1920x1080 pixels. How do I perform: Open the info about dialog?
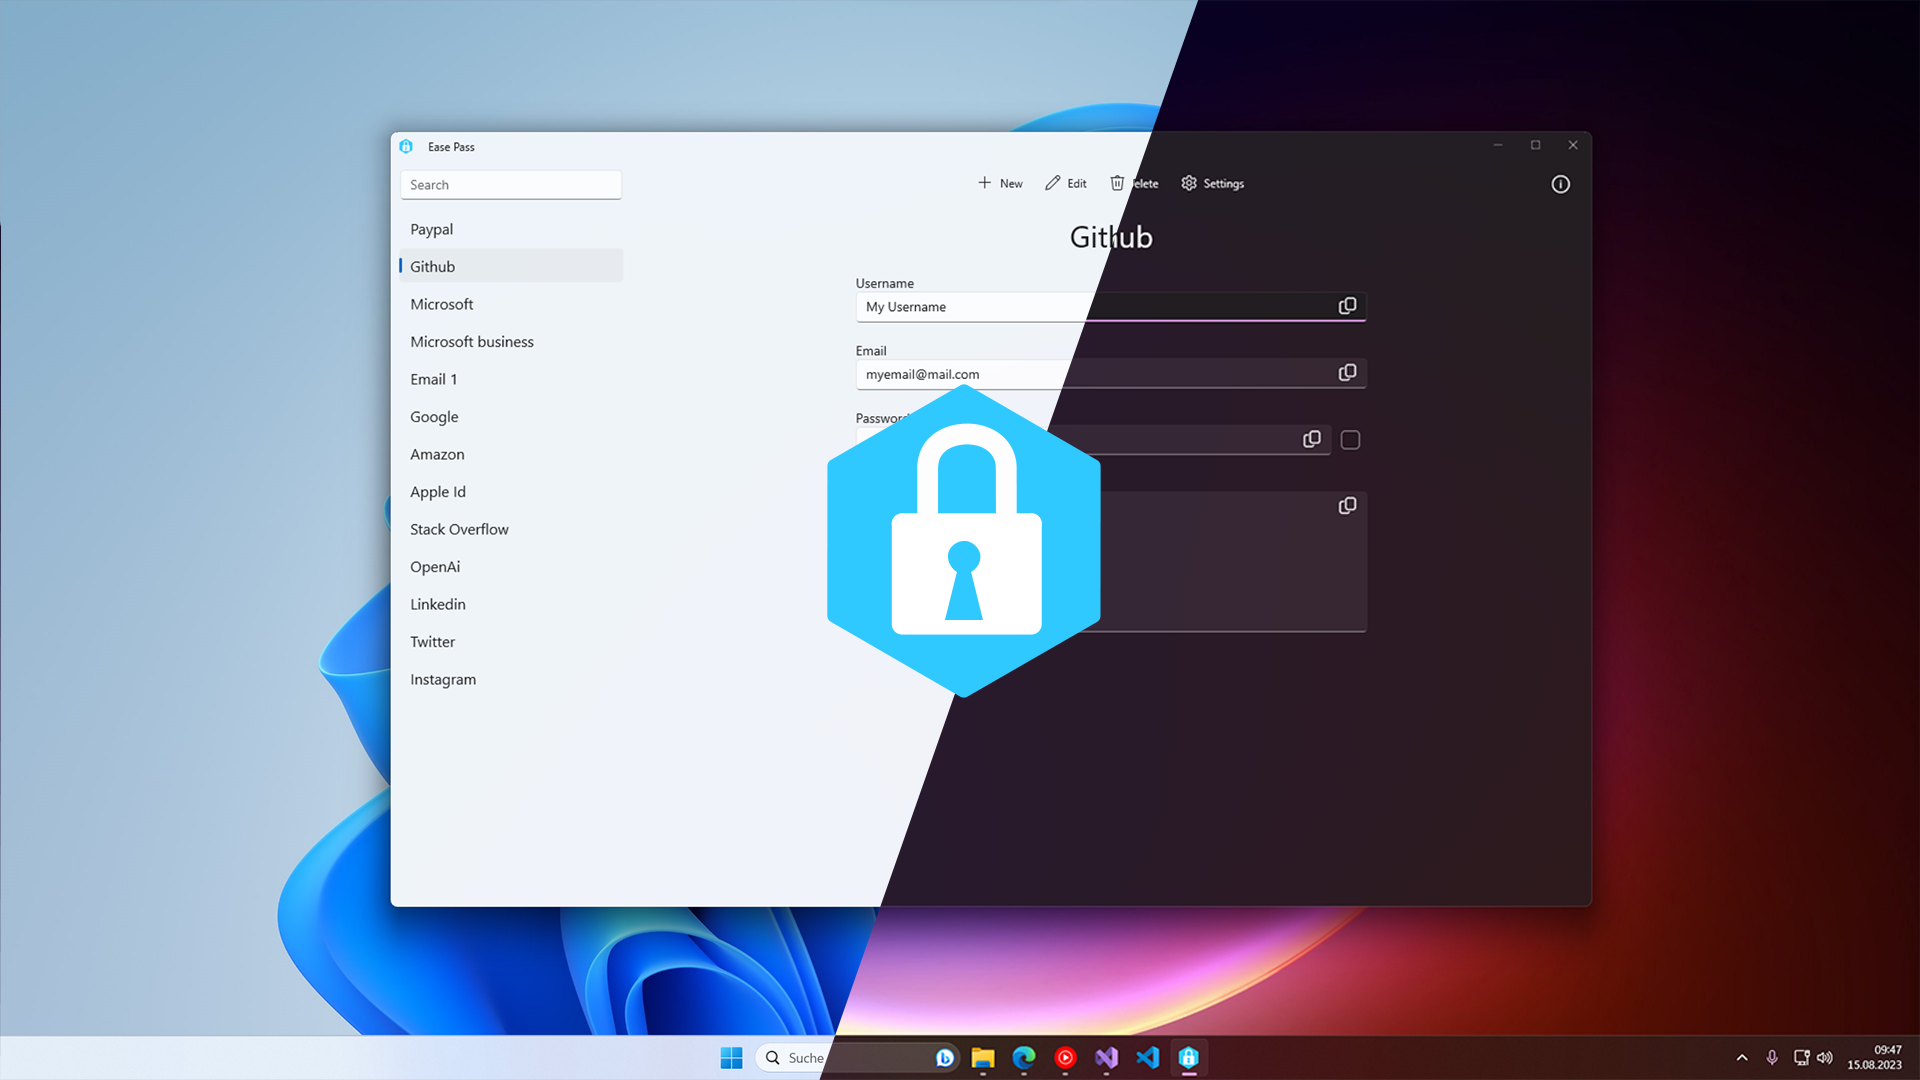[1560, 184]
